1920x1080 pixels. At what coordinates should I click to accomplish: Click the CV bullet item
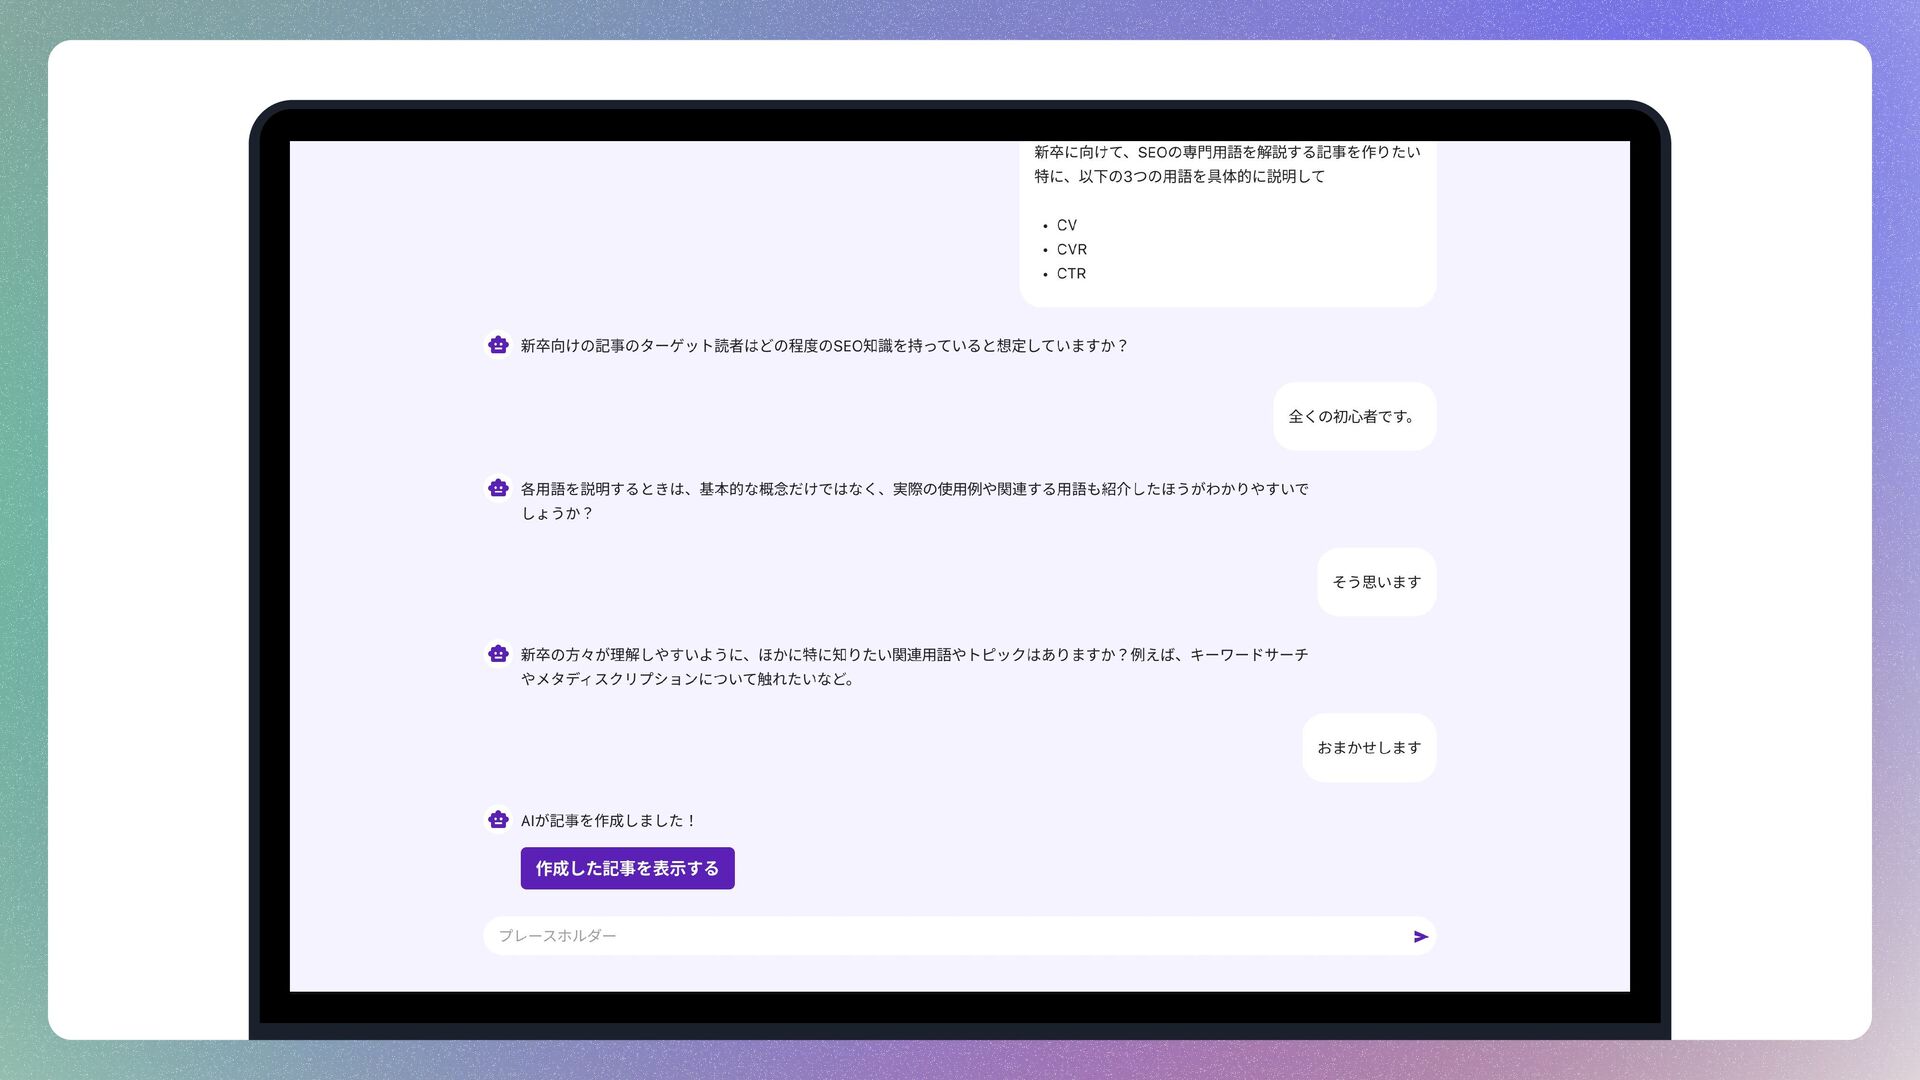click(x=1066, y=225)
